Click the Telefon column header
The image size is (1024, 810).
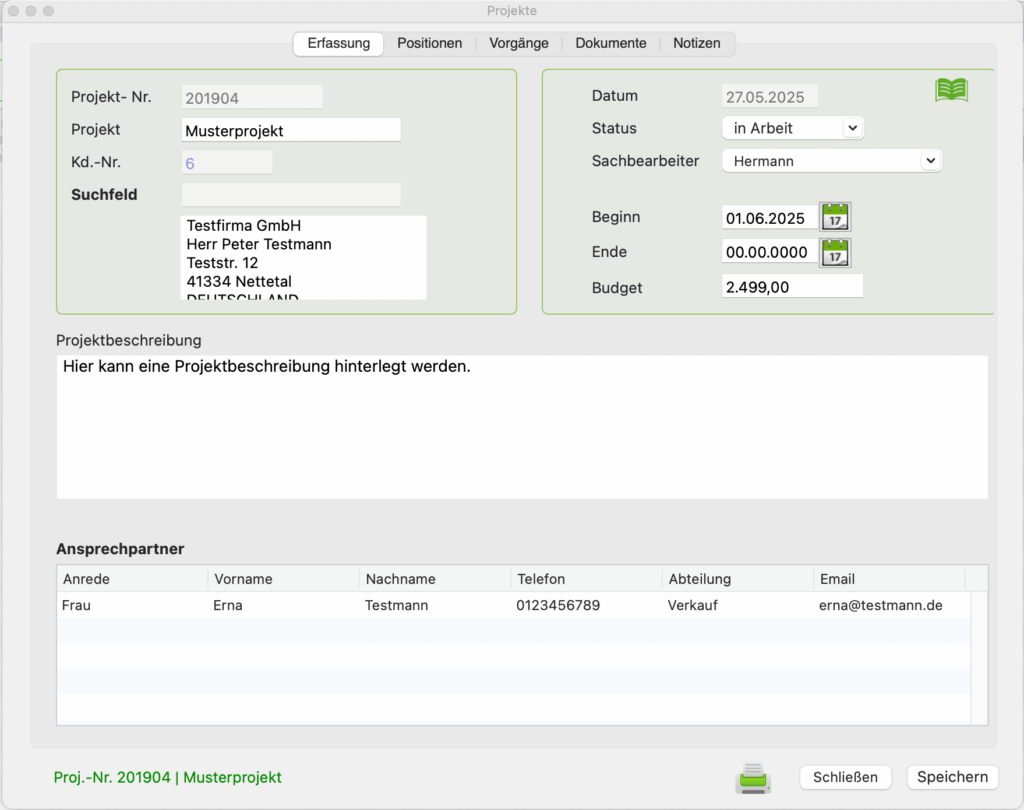[x=586, y=579]
